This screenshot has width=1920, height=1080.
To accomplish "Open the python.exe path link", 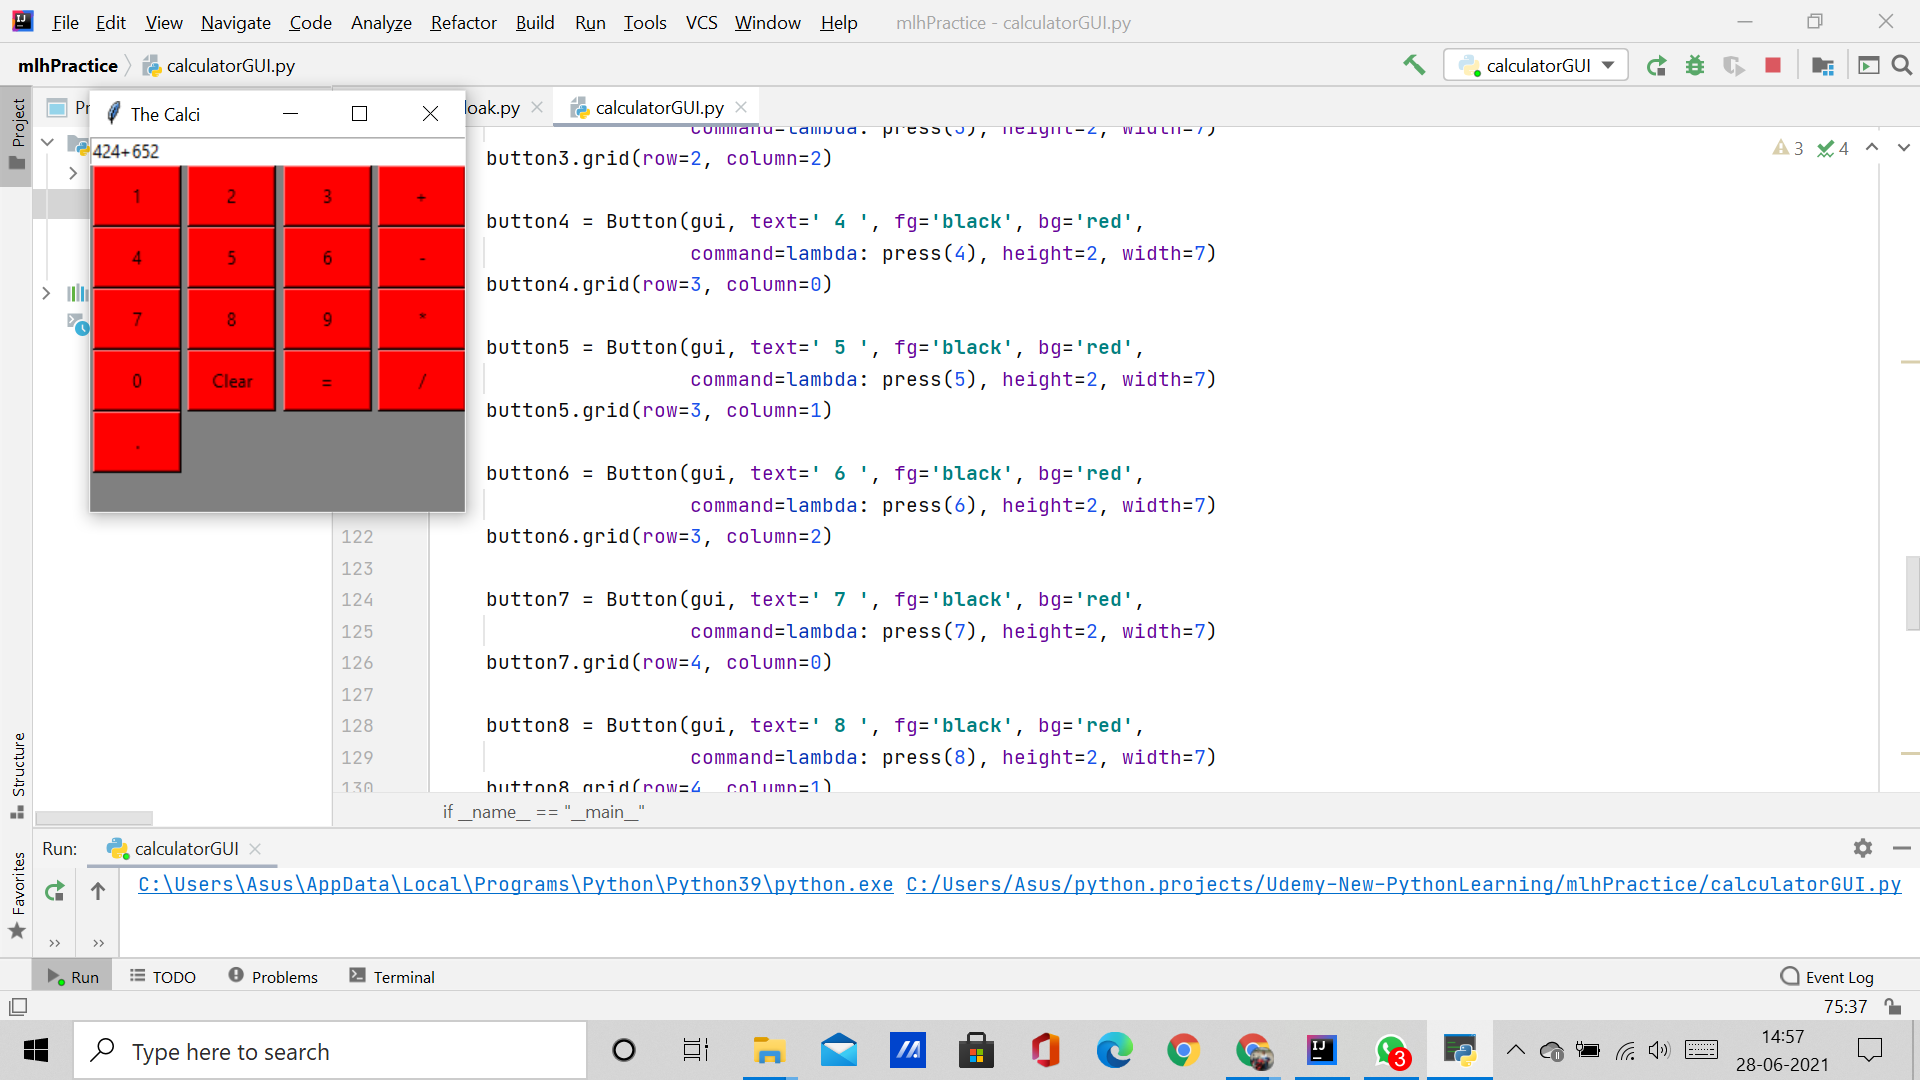I will [515, 884].
